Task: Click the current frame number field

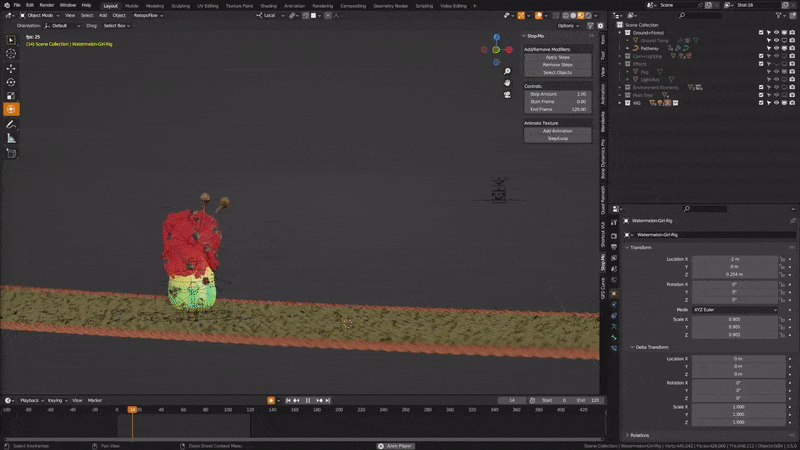Action: point(512,401)
